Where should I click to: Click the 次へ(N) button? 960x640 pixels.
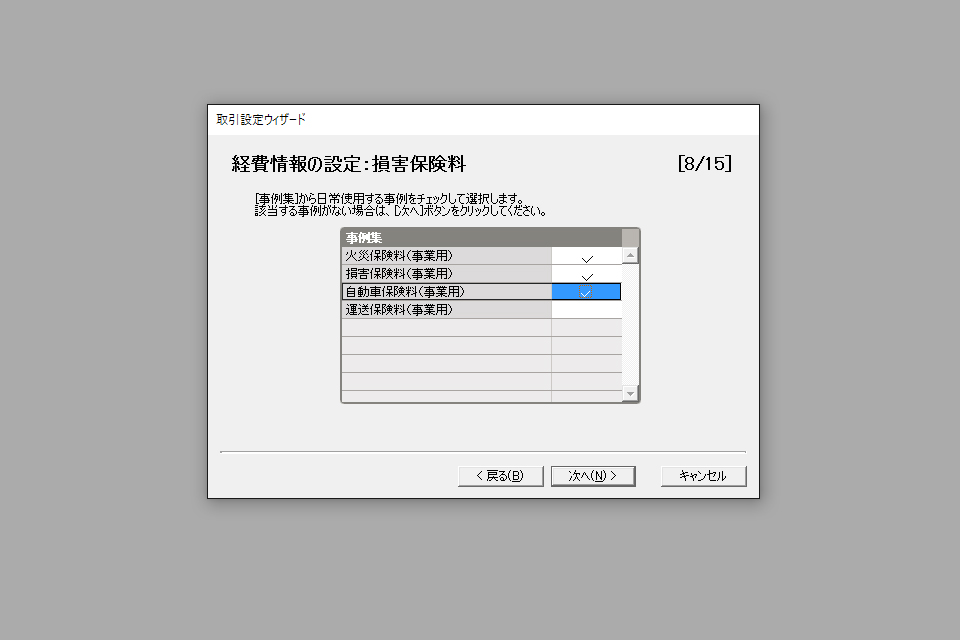coord(593,476)
